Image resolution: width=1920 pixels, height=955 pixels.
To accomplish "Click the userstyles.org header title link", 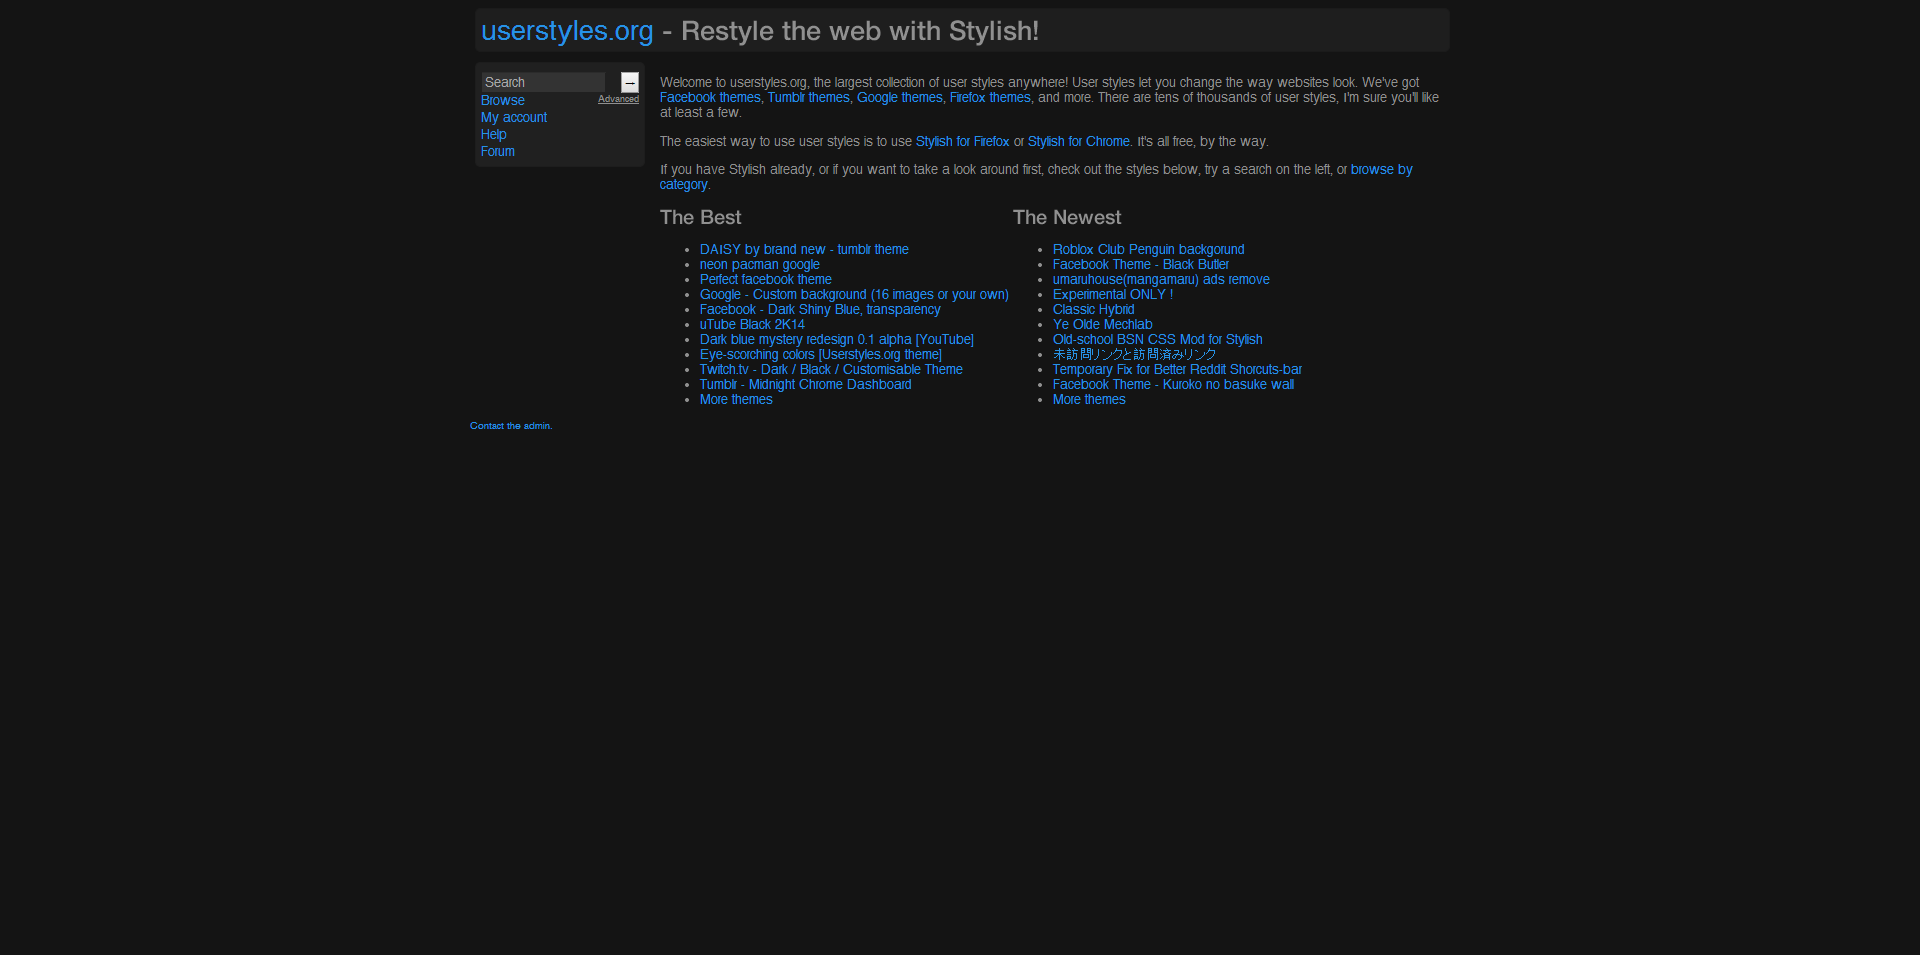I will click(567, 31).
